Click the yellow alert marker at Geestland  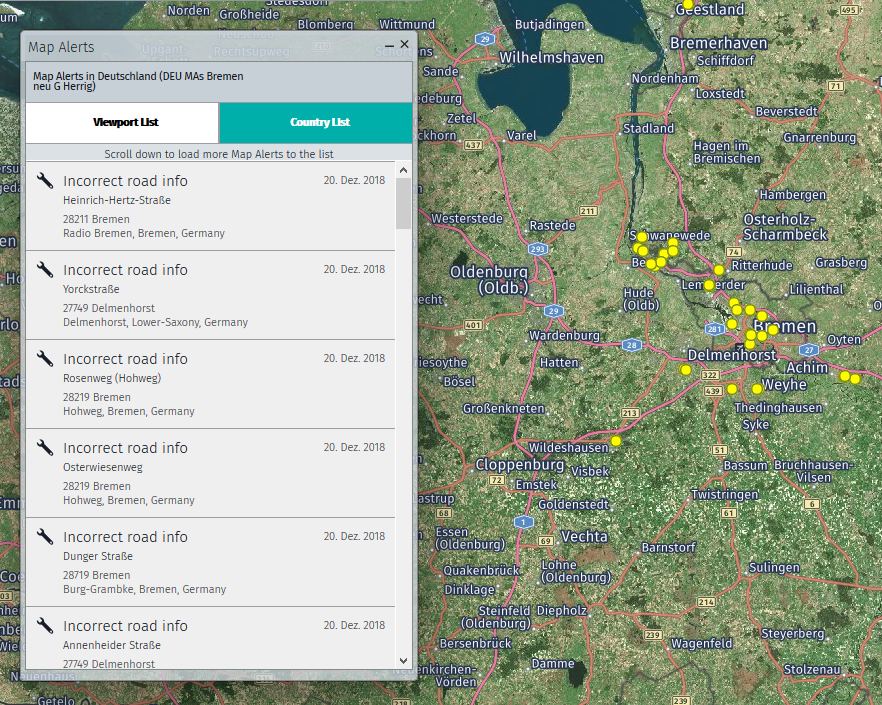coord(687,5)
